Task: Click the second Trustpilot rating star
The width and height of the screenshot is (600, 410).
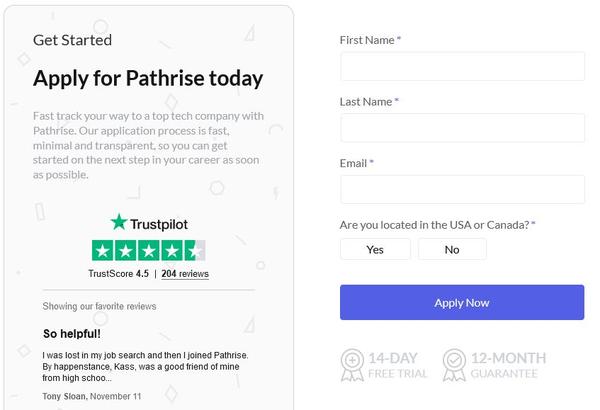Action: (126, 251)
